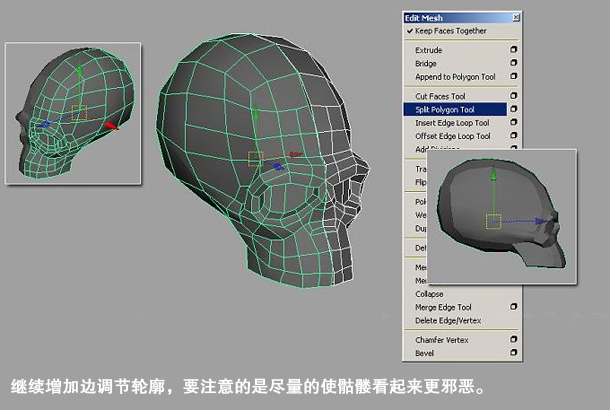Image resolution: width=610 pixels, height=410 pixels.
Task: Open Insert Edge Loop Tool options box
Action: (x=514, y=122)
